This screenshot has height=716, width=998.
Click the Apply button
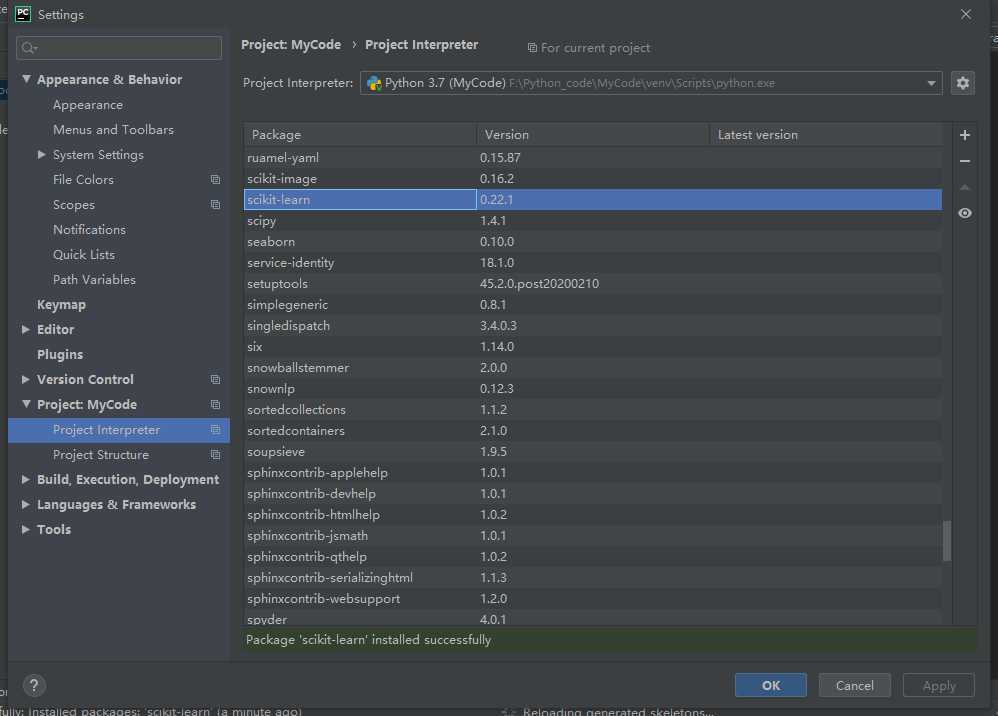pos(939,685)
